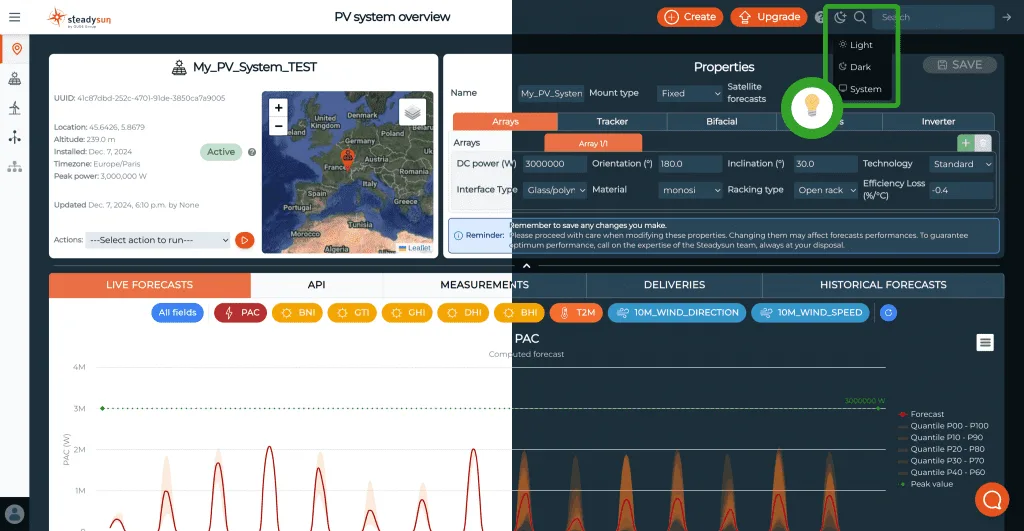1024x531 pixels.
Task: Open the Select action to run dropdown
Action: pyautogui.click(x=158, y=240)
